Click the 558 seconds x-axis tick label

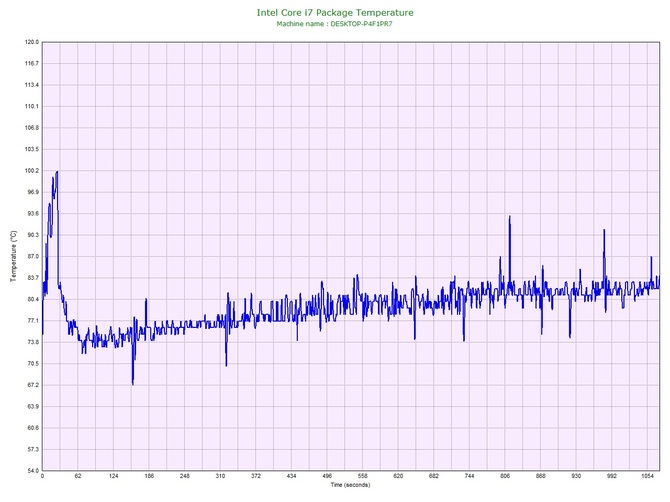click(x=363, y=476)
